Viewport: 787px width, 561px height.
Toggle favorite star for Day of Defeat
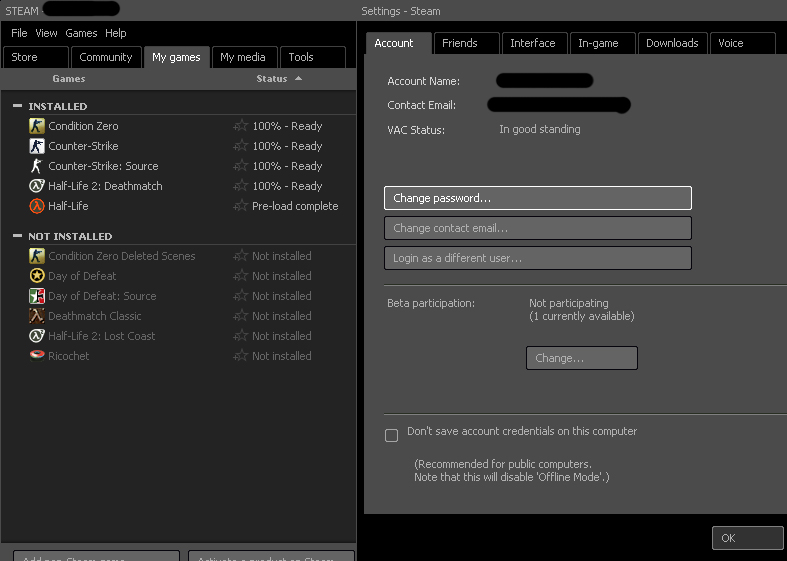pos(241,276)
